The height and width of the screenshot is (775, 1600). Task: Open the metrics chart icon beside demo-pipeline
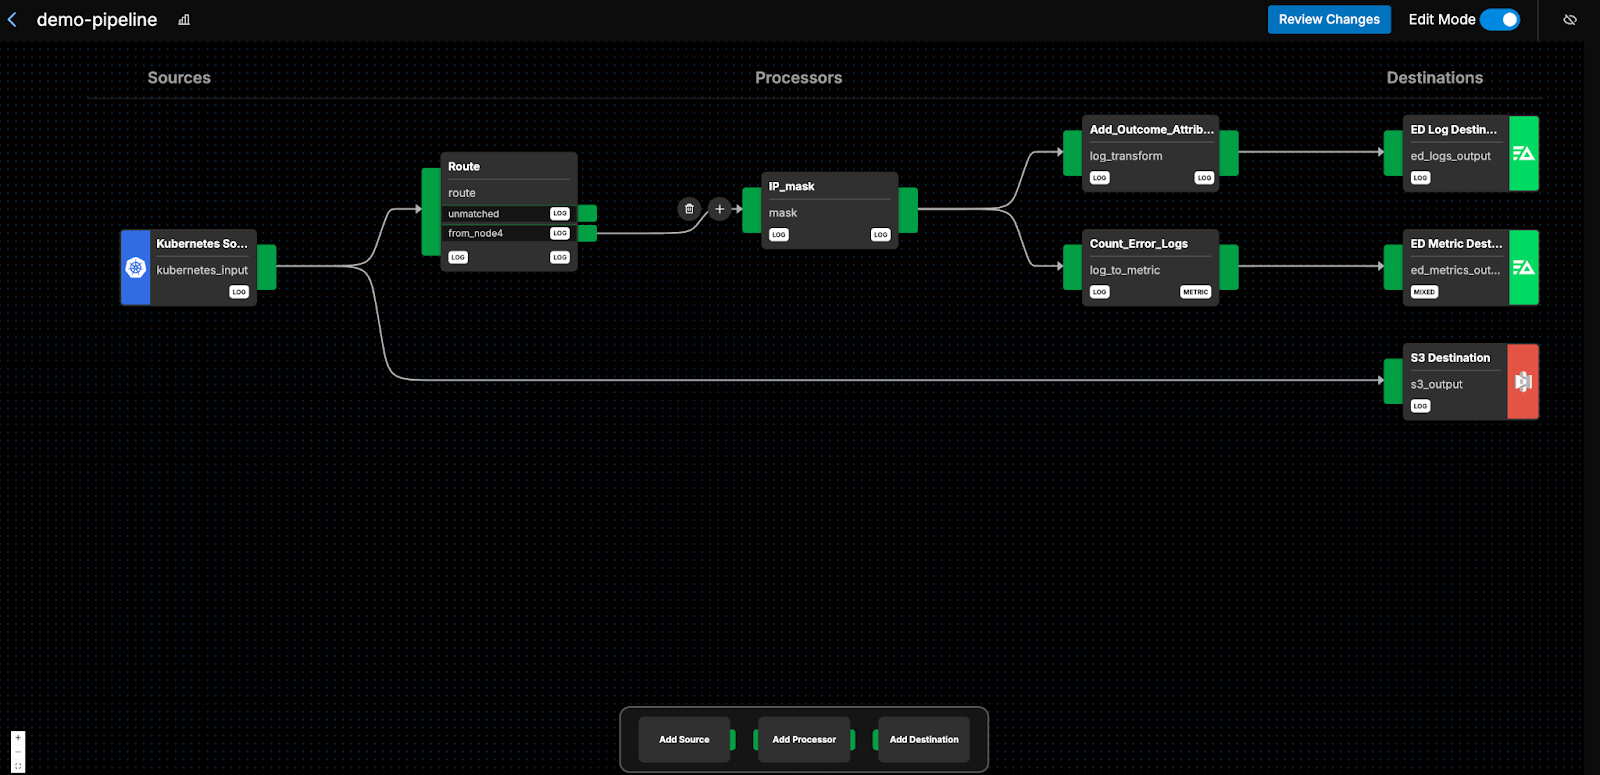click(x=184, y=20)
